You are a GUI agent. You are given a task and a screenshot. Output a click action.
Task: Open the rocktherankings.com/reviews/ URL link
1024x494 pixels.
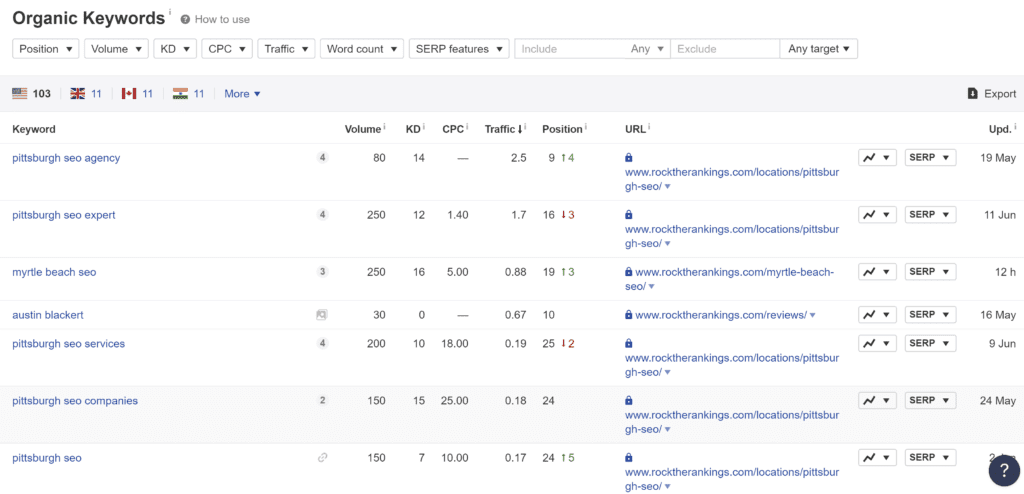click(721, 315)
